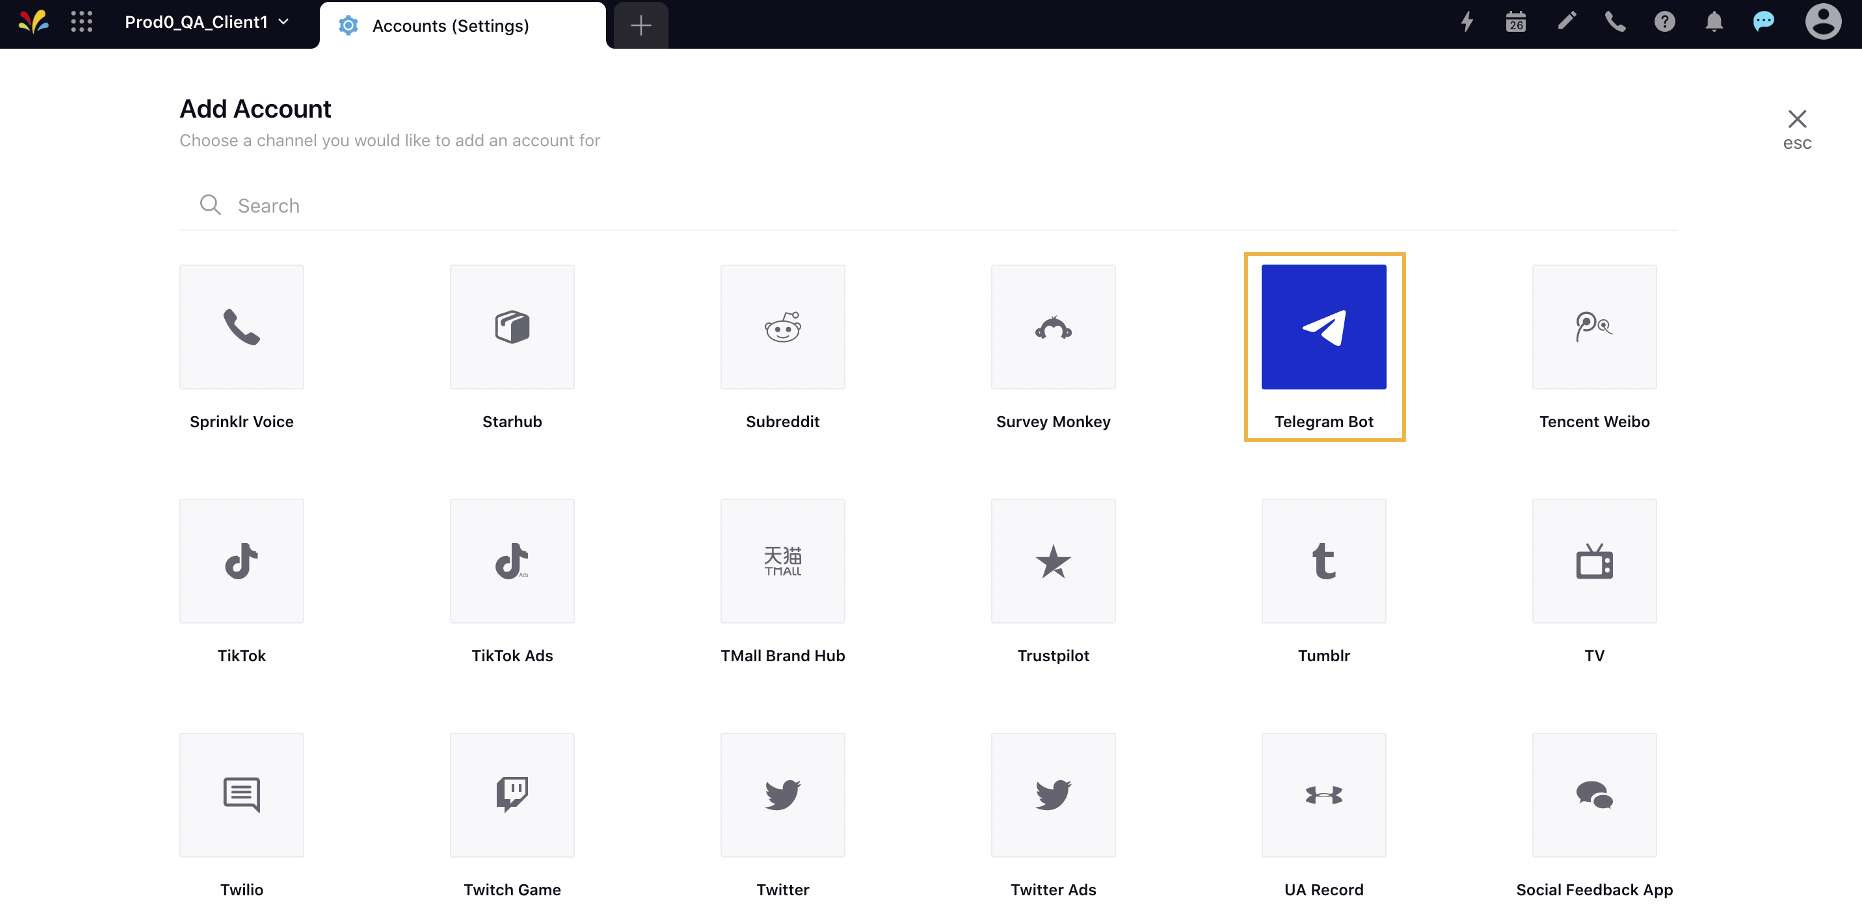Click the Sprinklr Voice label text
This screenshot has height=922, width=1862.
coord(241,422)
